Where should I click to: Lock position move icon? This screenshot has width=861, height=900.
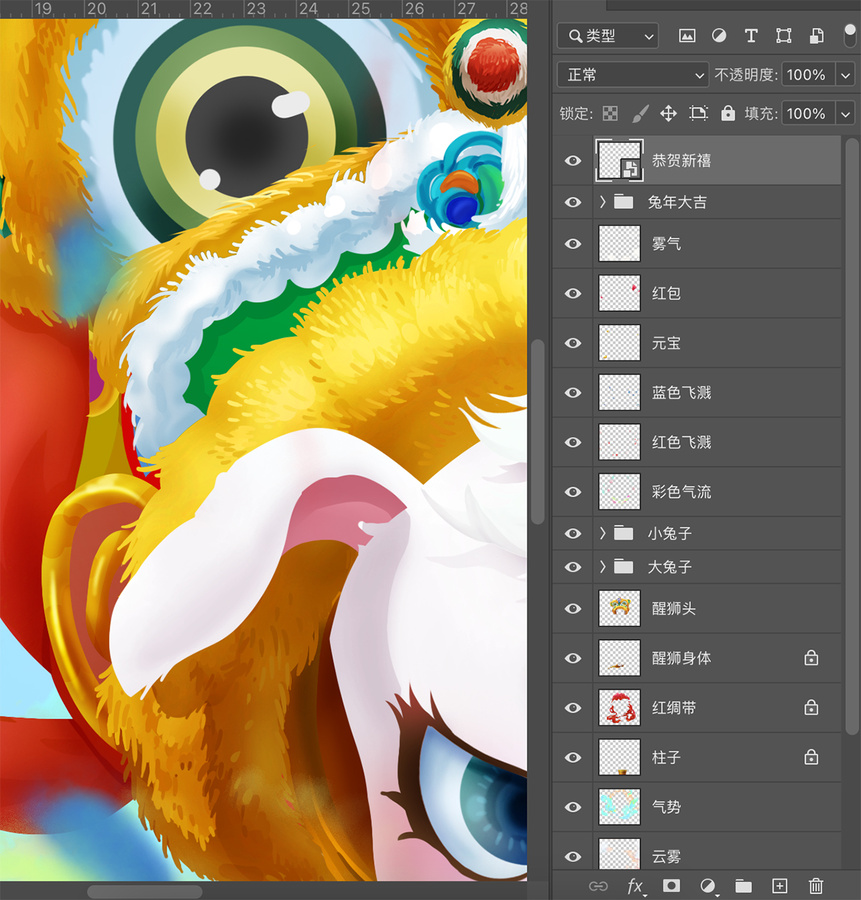tap(668, 114)
